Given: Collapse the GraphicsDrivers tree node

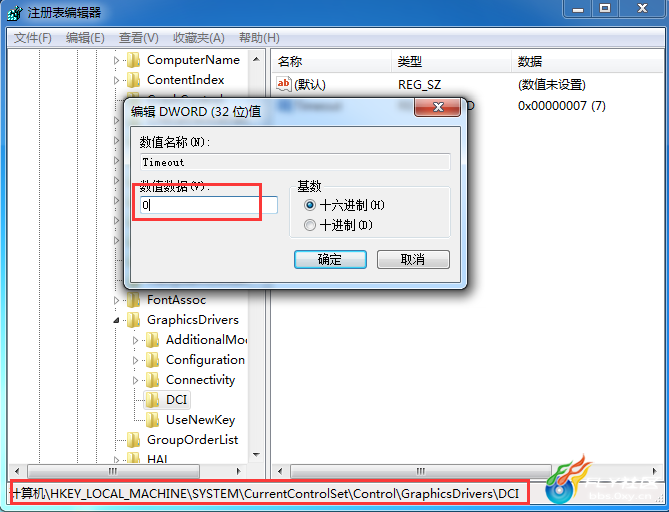Looking at the screenshot, I should point(116,320).
